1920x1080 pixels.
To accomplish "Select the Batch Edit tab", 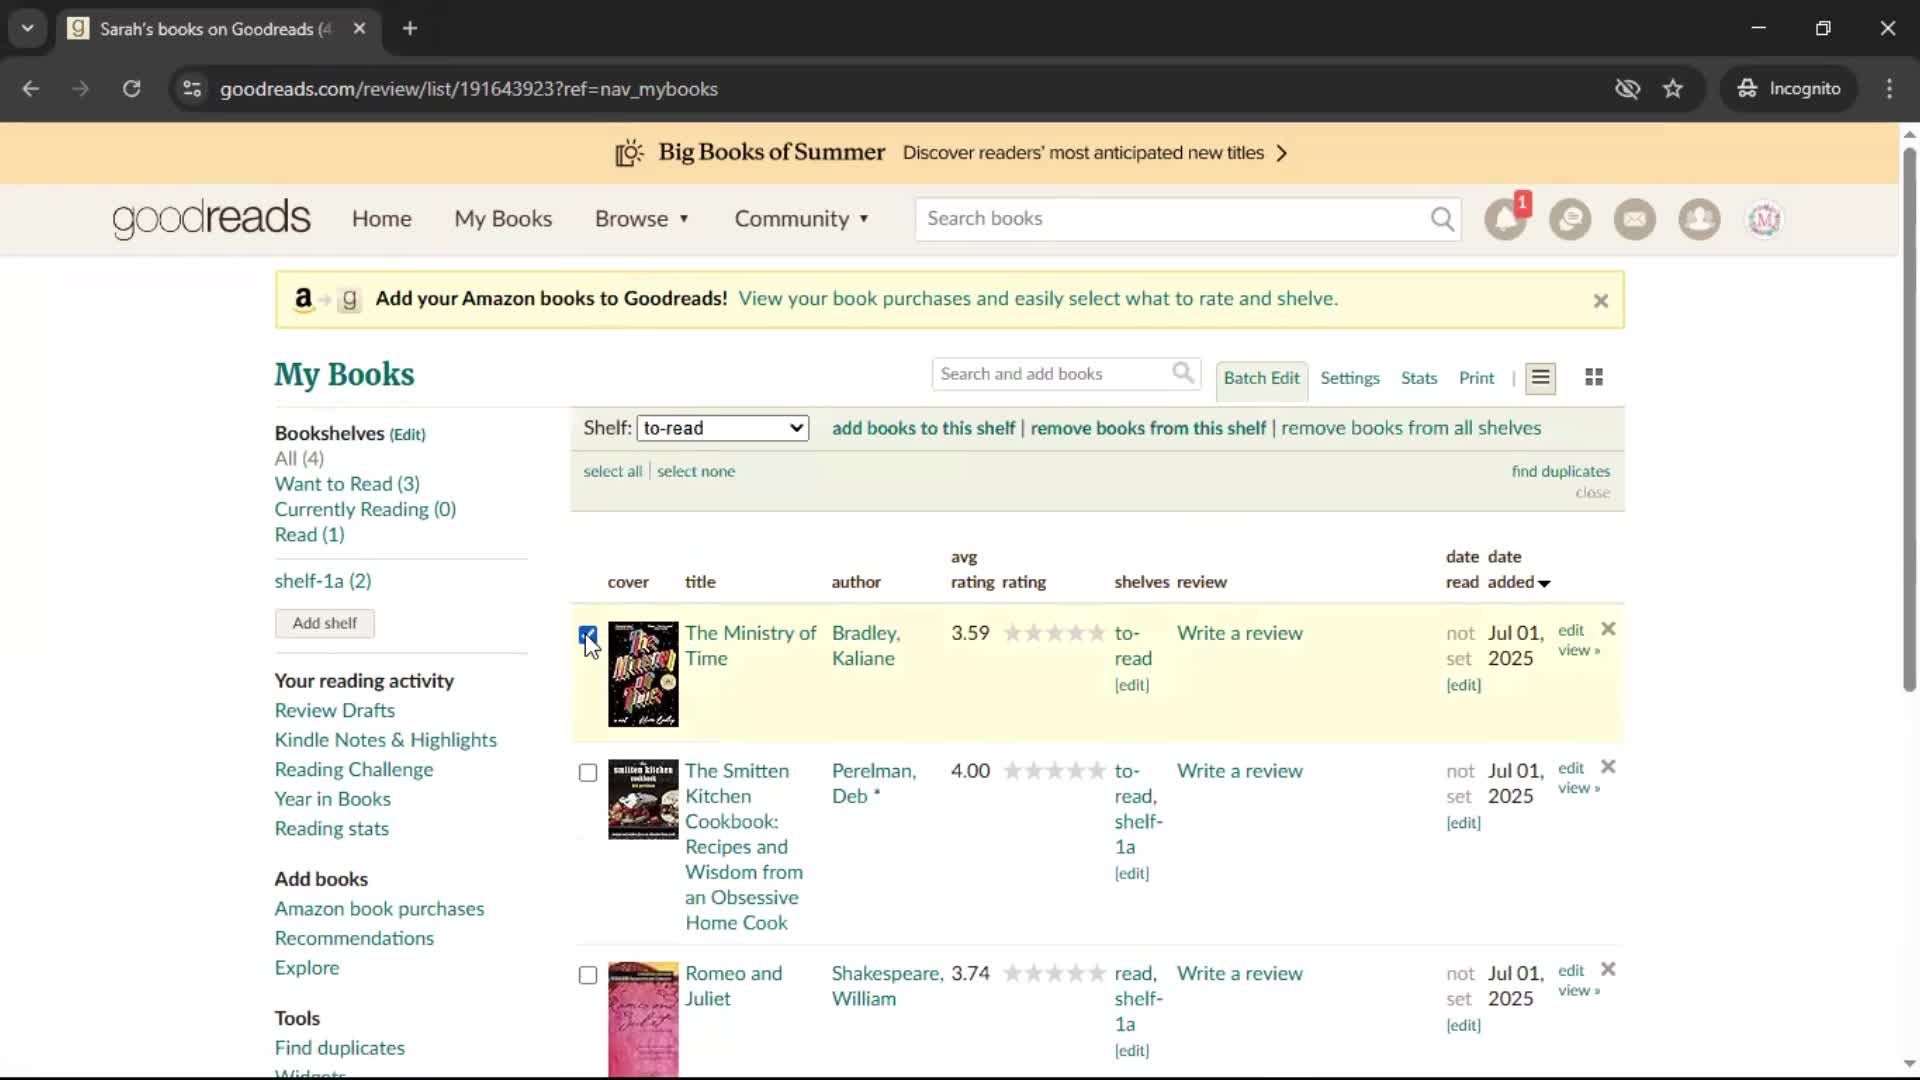I will click(x=1261, y=378).
